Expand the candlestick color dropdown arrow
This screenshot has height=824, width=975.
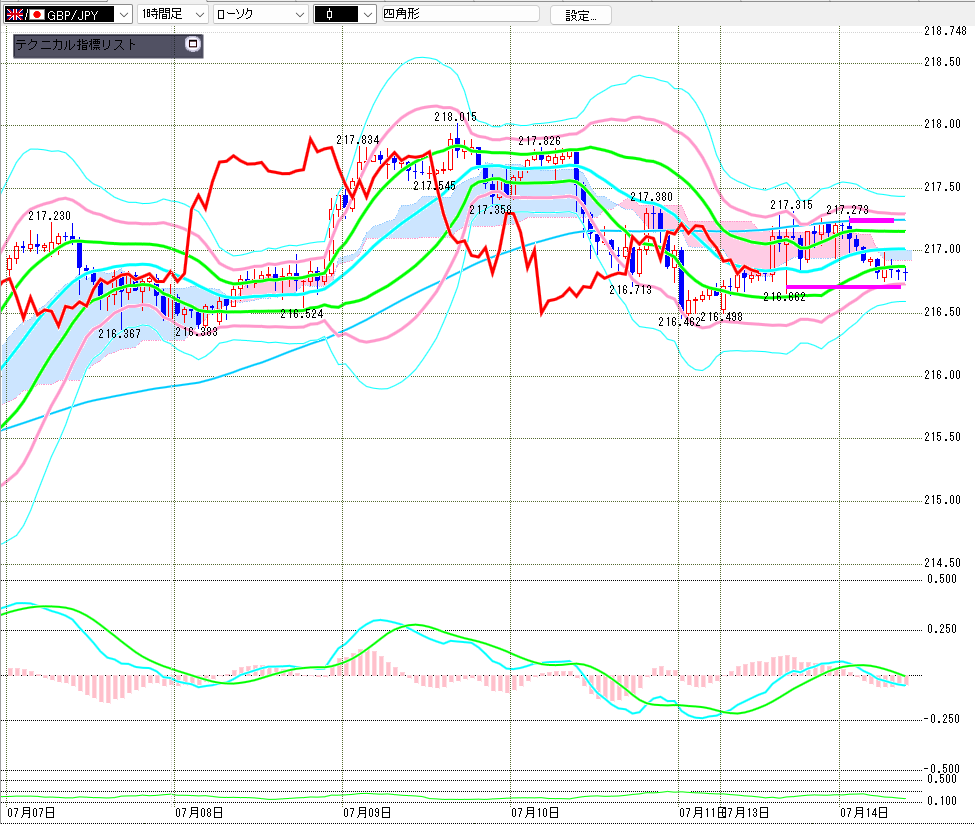pos(367,14)
